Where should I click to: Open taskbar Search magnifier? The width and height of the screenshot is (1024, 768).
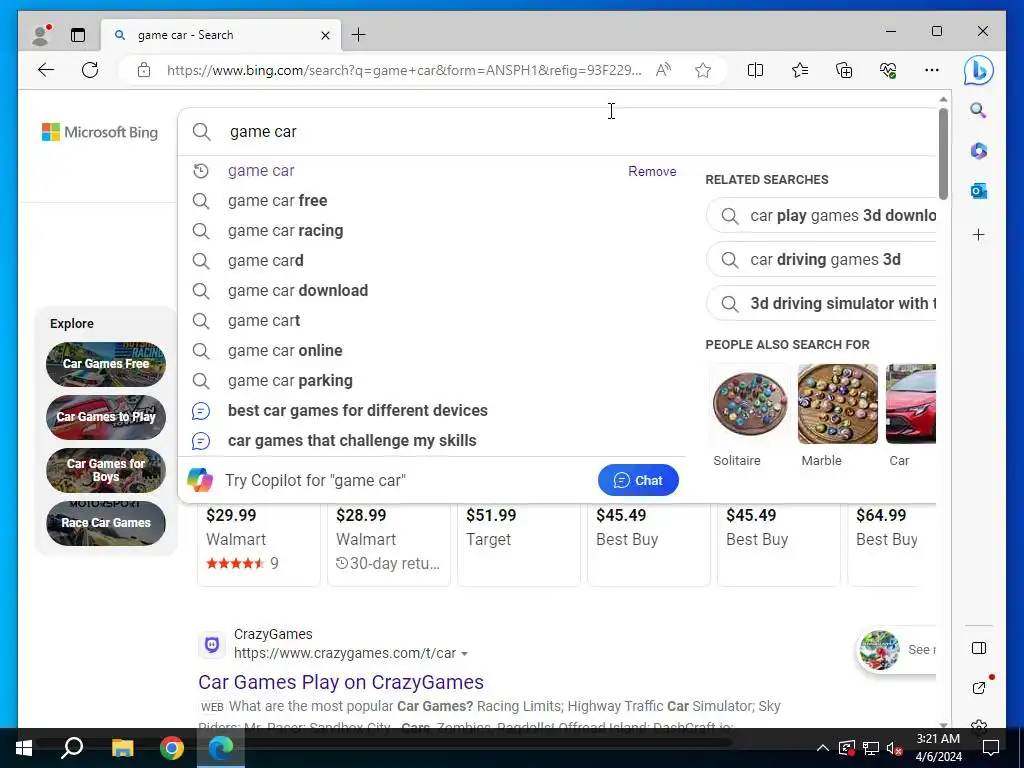(72, 748)
